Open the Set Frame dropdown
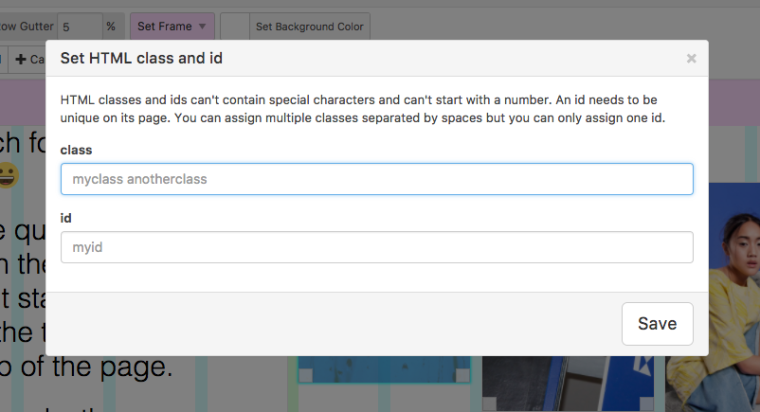The image size is (760, 412). click(172, 26)
